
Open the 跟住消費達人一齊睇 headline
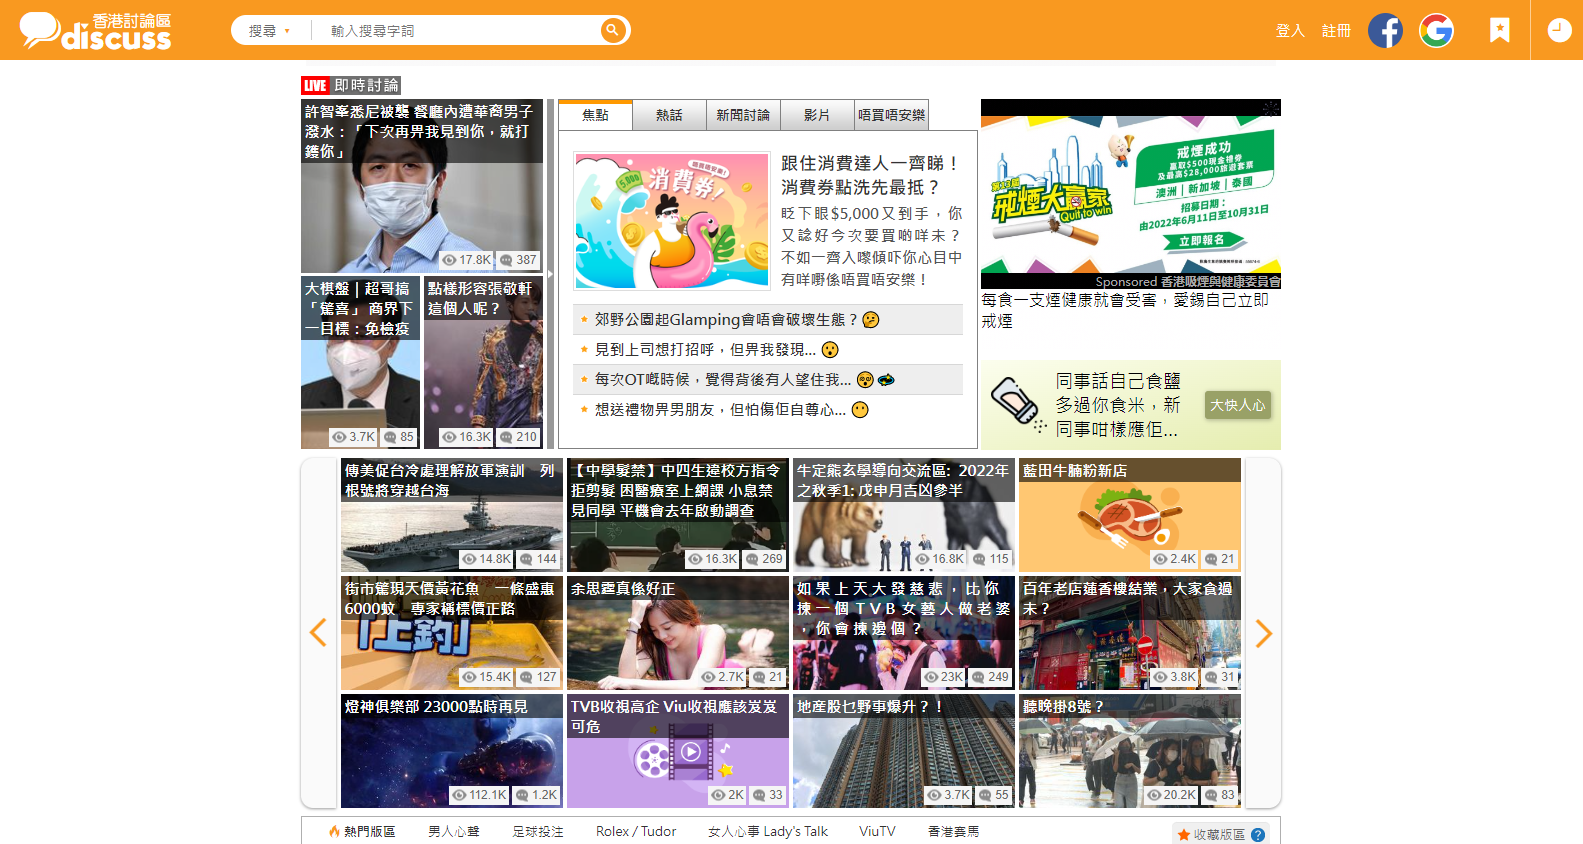pos(871,175)
